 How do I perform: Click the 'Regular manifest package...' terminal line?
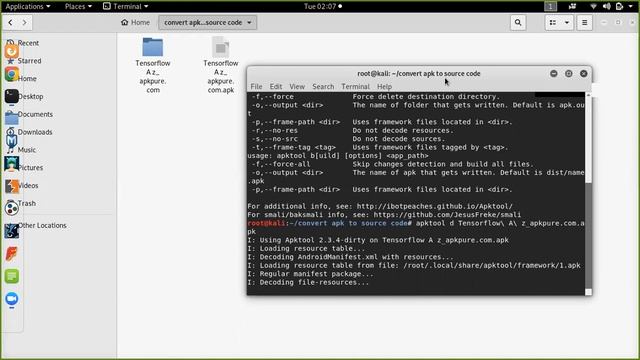coord(310,274)
